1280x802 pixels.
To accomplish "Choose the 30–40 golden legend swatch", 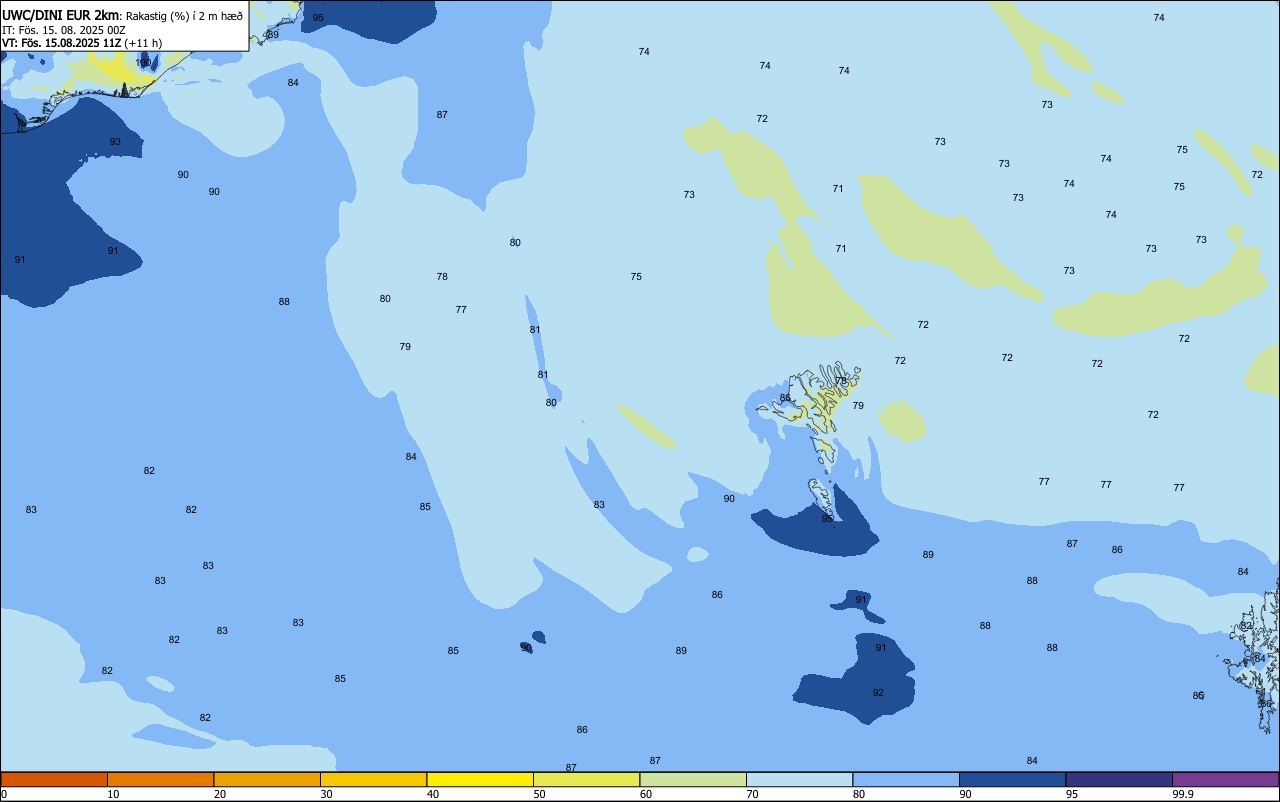I will [373, 779].
